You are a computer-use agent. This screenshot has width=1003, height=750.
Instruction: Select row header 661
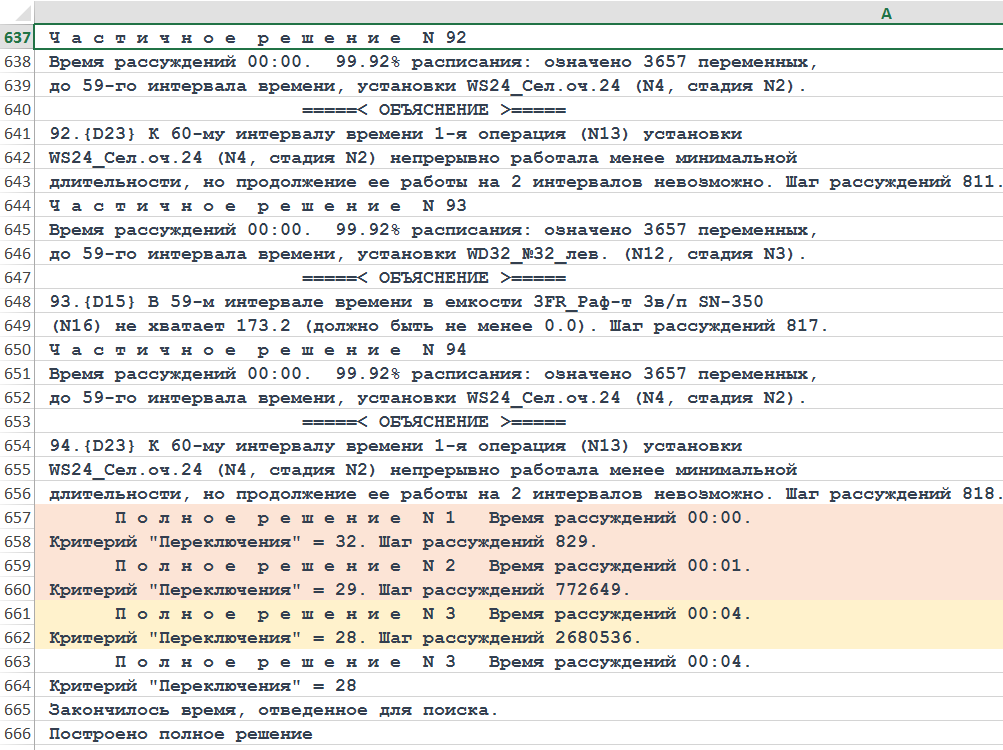18,614
